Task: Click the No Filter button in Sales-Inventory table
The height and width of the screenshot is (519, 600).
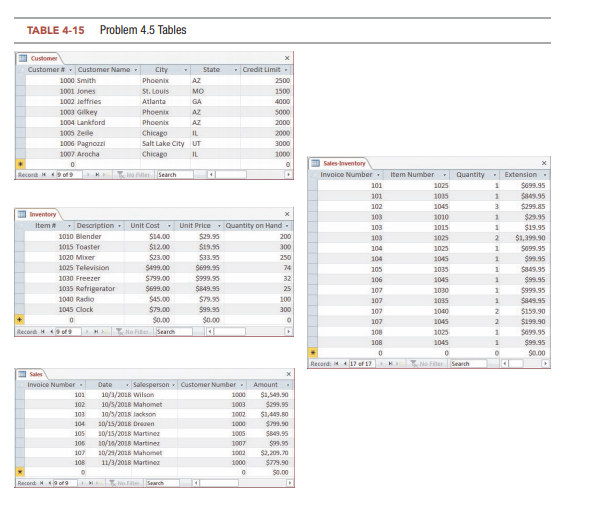Action: coord(427,364)
